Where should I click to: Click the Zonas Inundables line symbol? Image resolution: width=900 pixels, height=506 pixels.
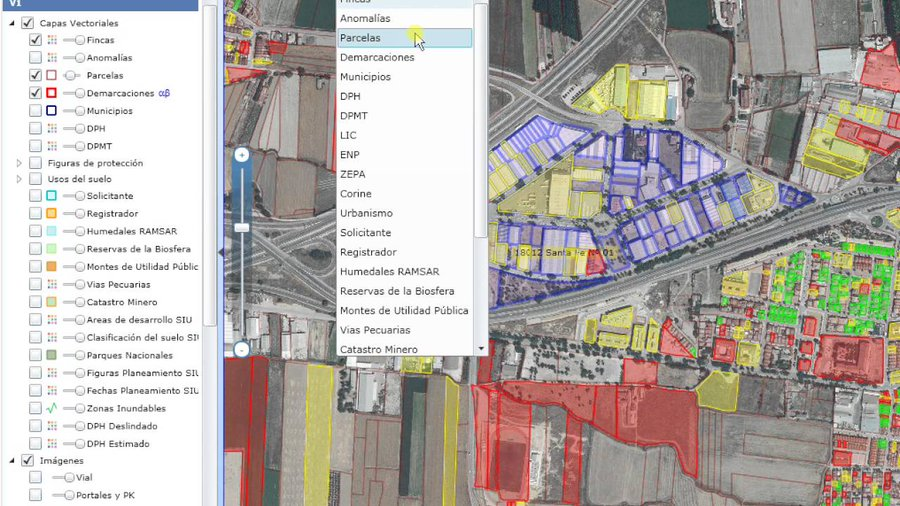(52, 408)
